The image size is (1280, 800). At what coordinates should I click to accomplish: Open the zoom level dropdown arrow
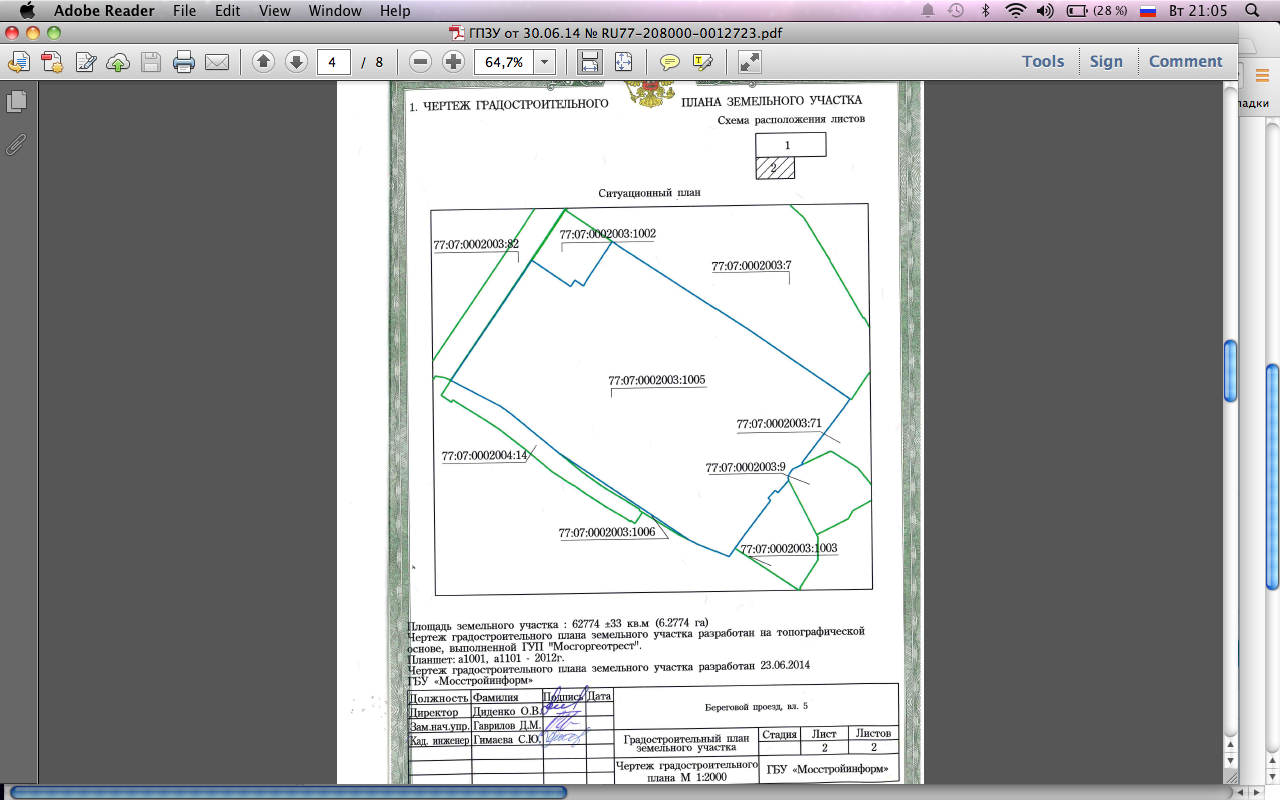(x=544, y=62)
